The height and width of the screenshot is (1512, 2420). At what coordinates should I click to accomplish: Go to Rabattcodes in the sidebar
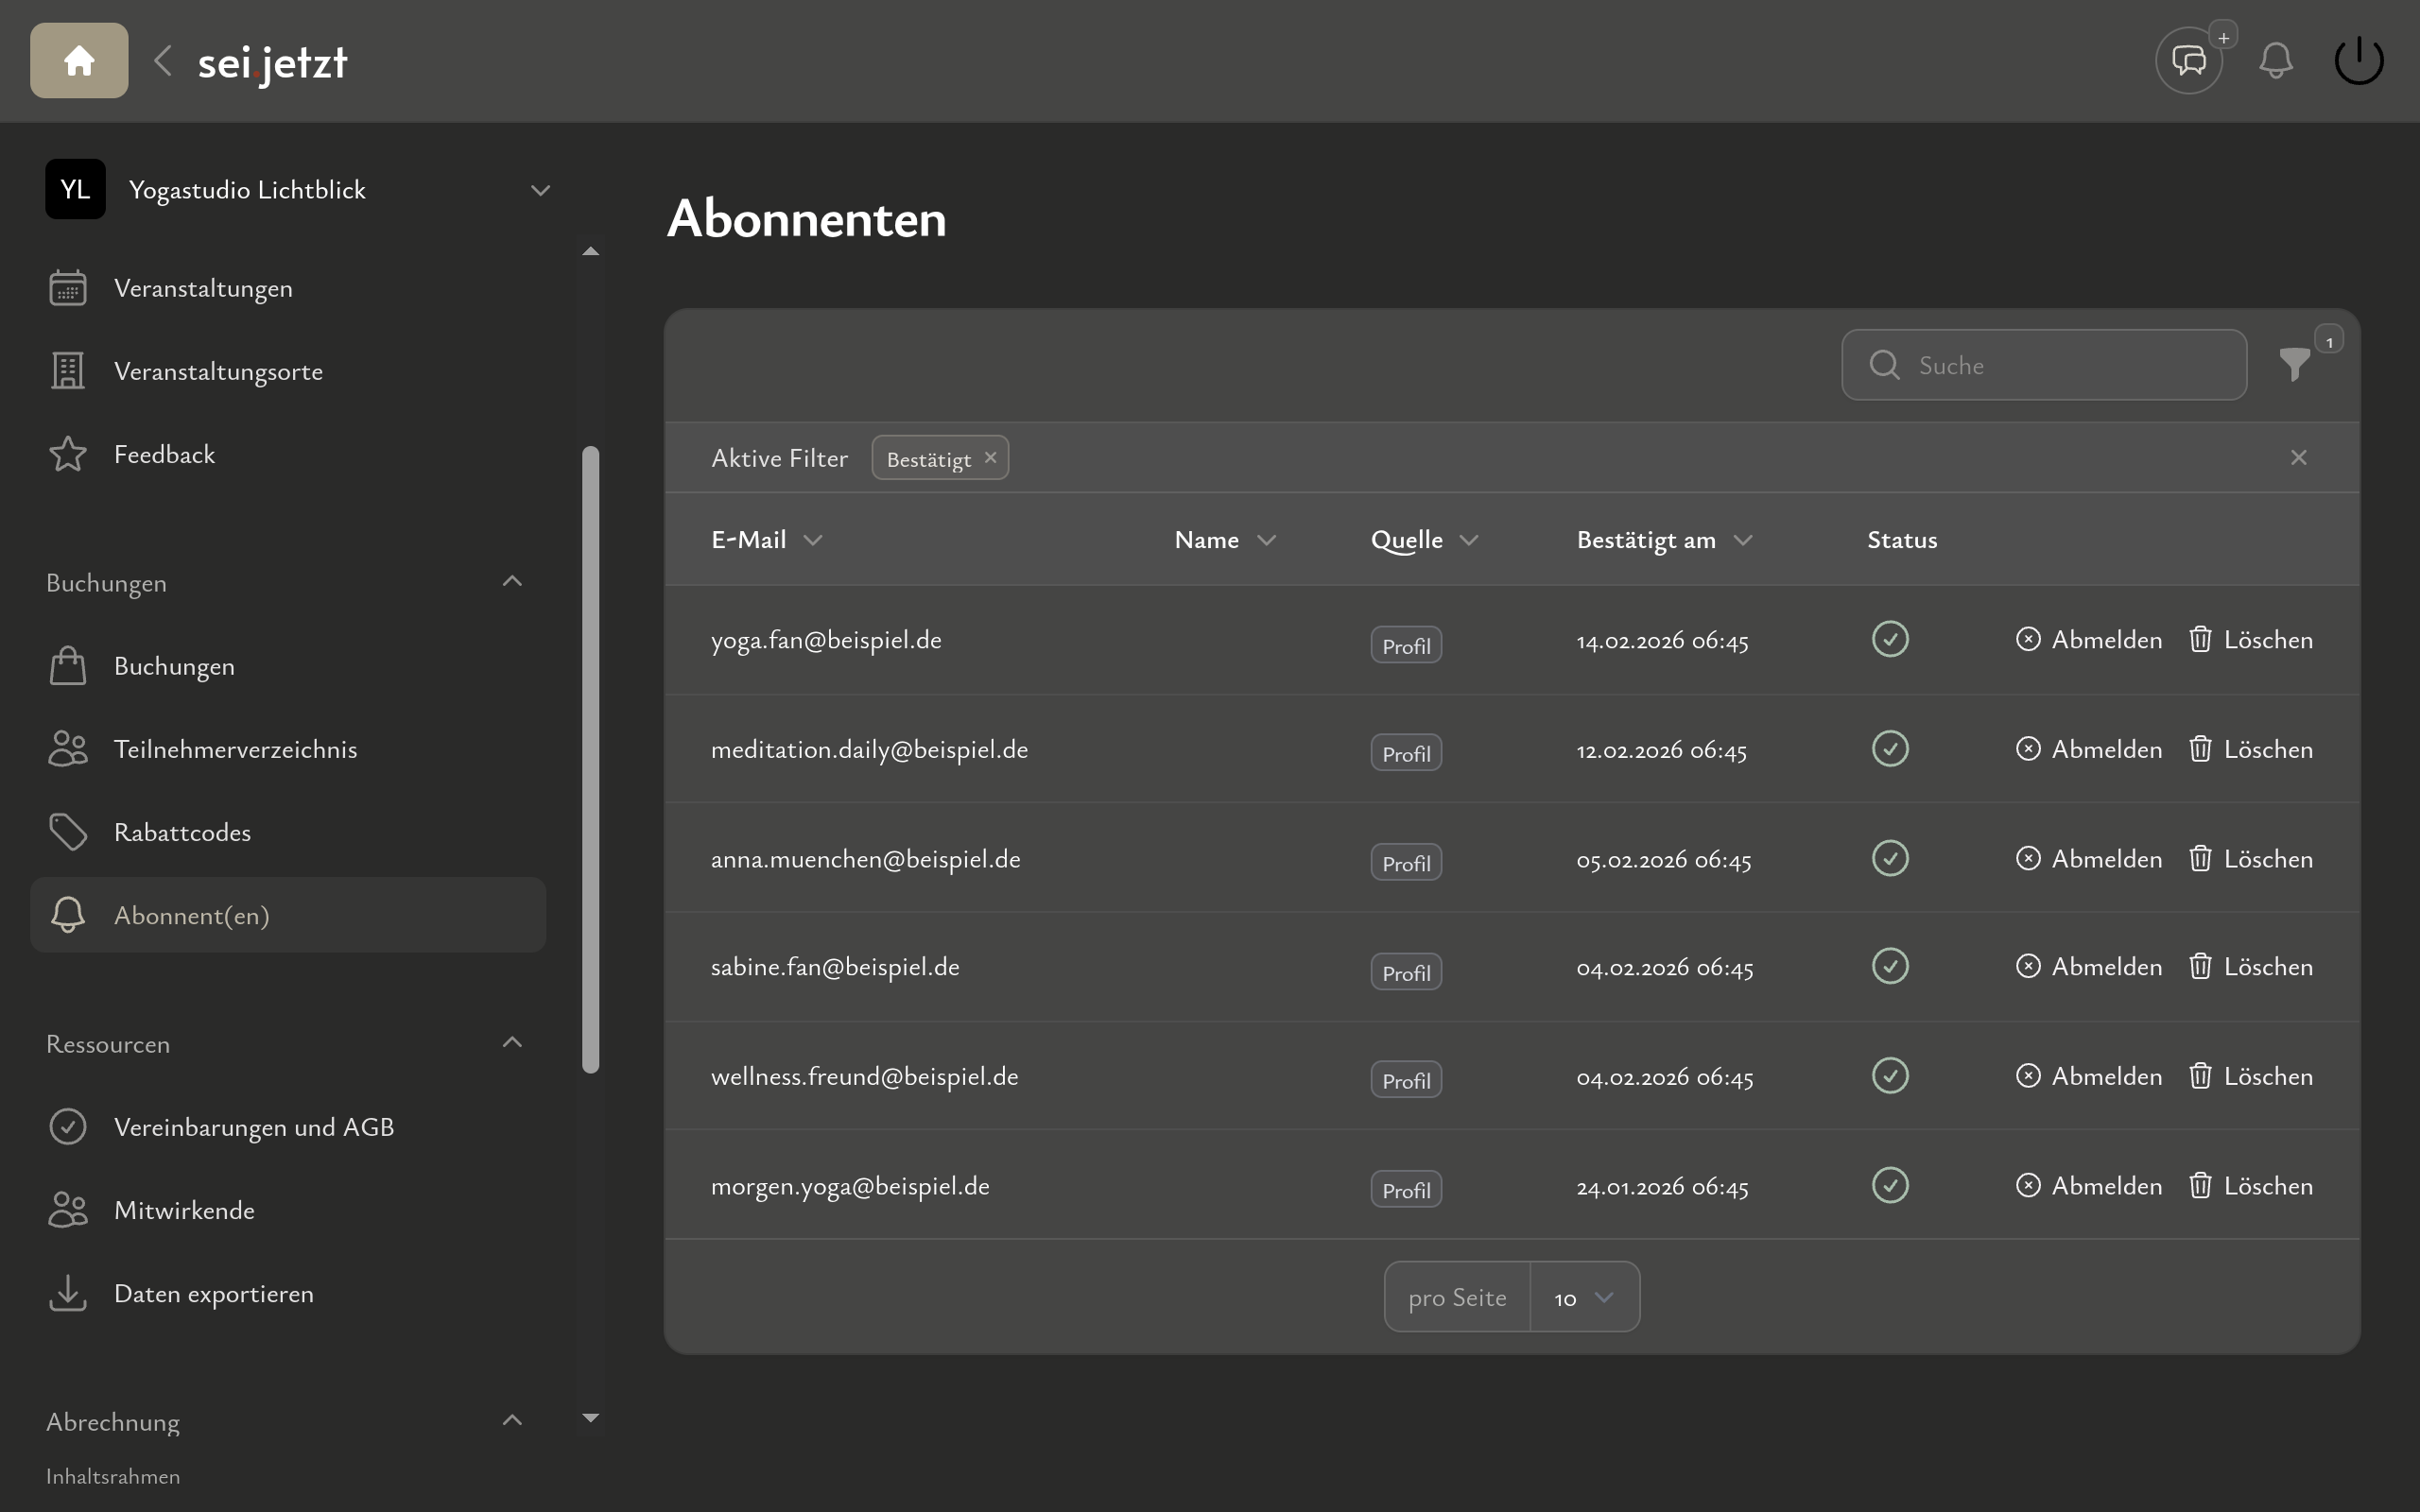182,832
